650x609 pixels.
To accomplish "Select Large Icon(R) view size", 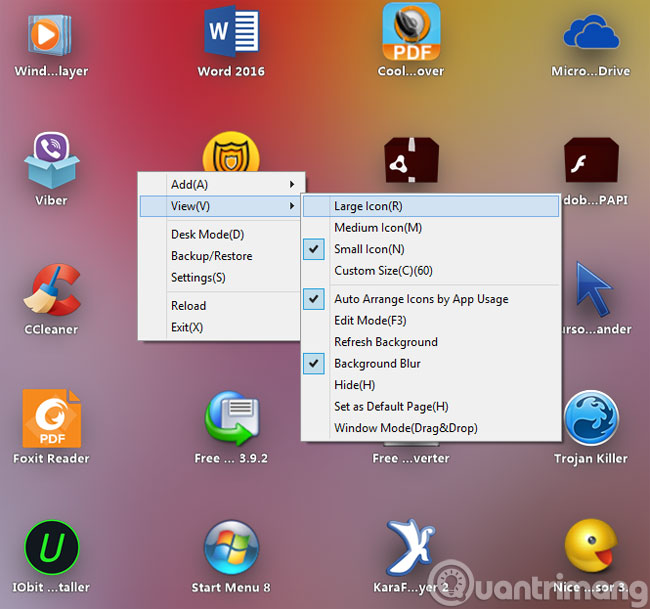I will click(x=431, y=206).
